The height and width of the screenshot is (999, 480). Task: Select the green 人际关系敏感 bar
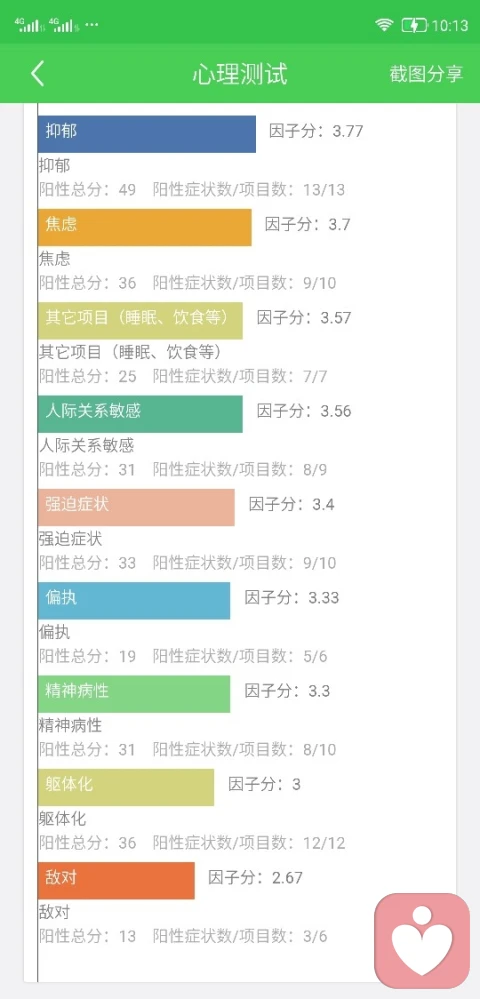(x=140, y=413)
